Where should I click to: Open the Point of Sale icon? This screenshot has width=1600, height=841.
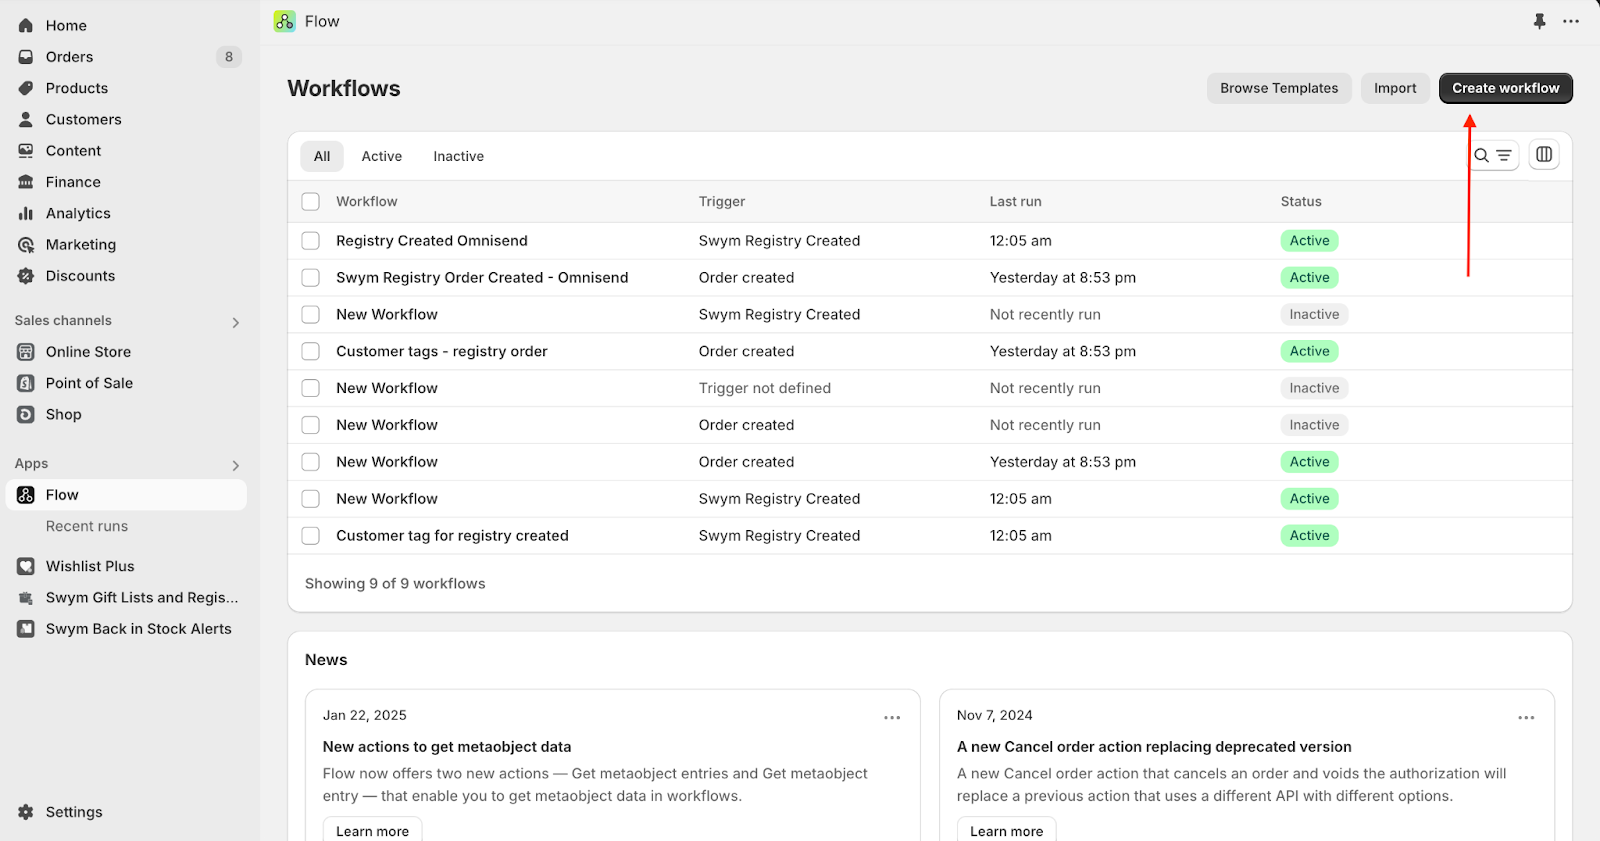pyautogui.click(x=26, y=383)
